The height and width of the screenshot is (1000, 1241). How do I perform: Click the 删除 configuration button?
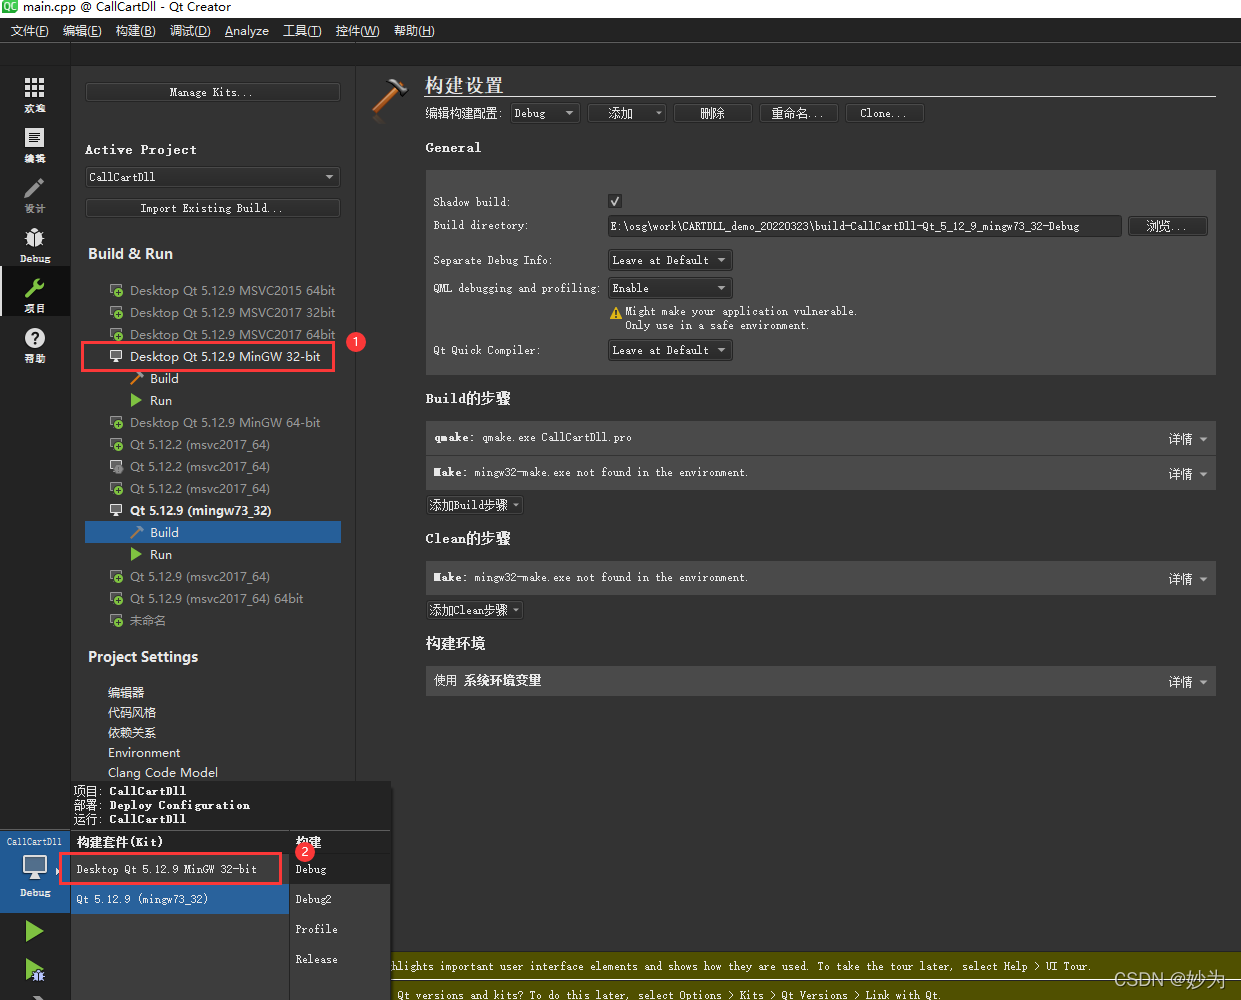coord(713,113)
